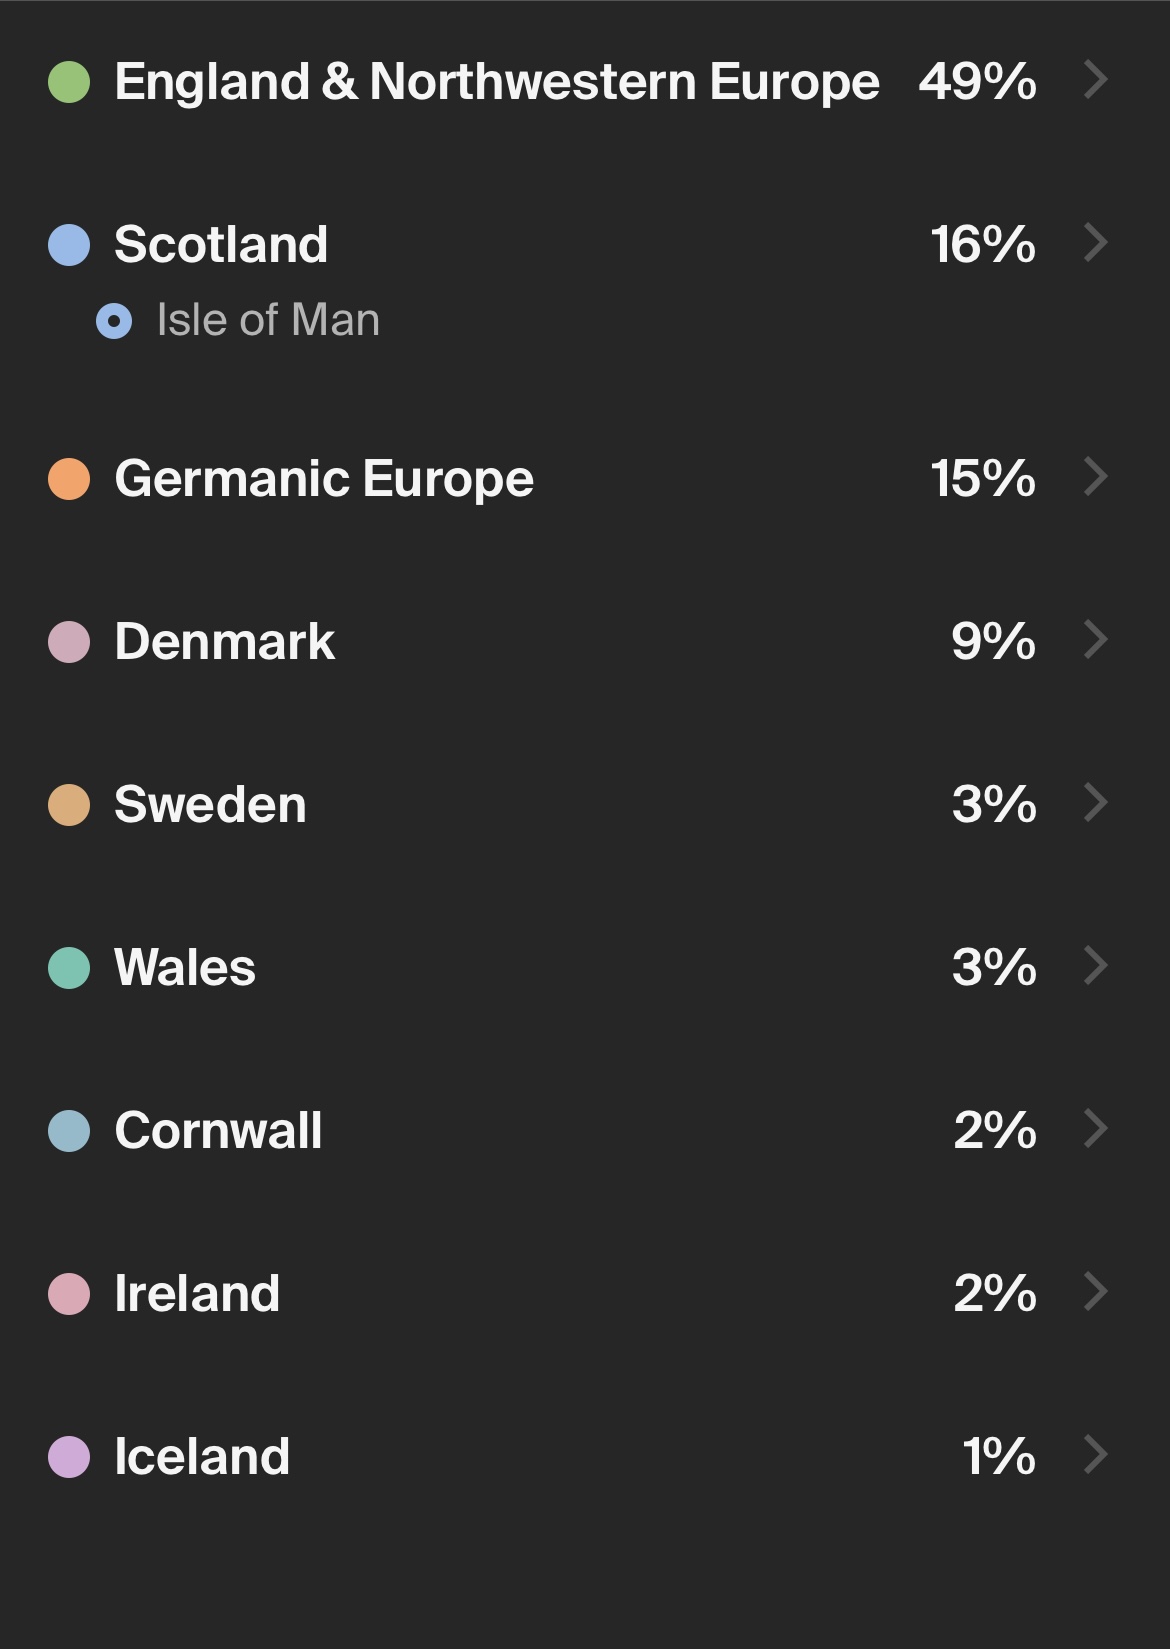The height and width of the screenshot is (1649, 1170).
Task: Expand the England & Northwestern Europe chevron
Action: (x=1096, y=80)
